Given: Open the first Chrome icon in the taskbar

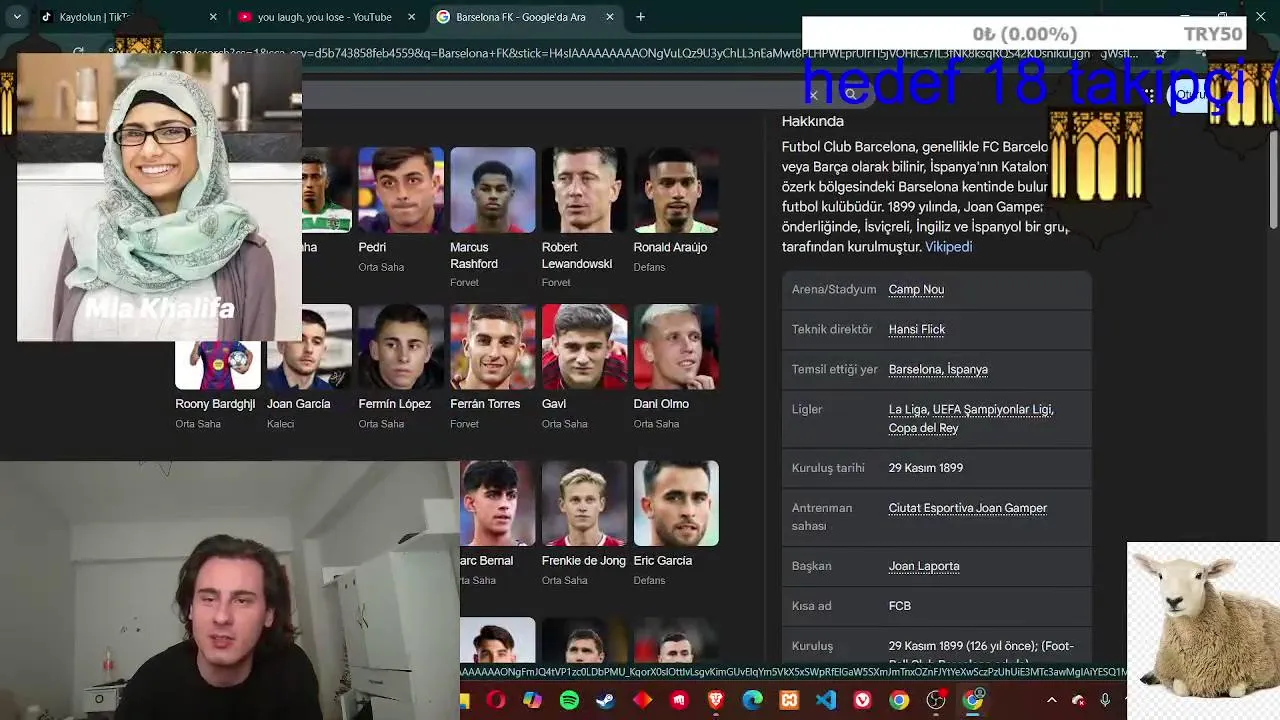Looking at the screenshot, I should (x=899, y=701).
